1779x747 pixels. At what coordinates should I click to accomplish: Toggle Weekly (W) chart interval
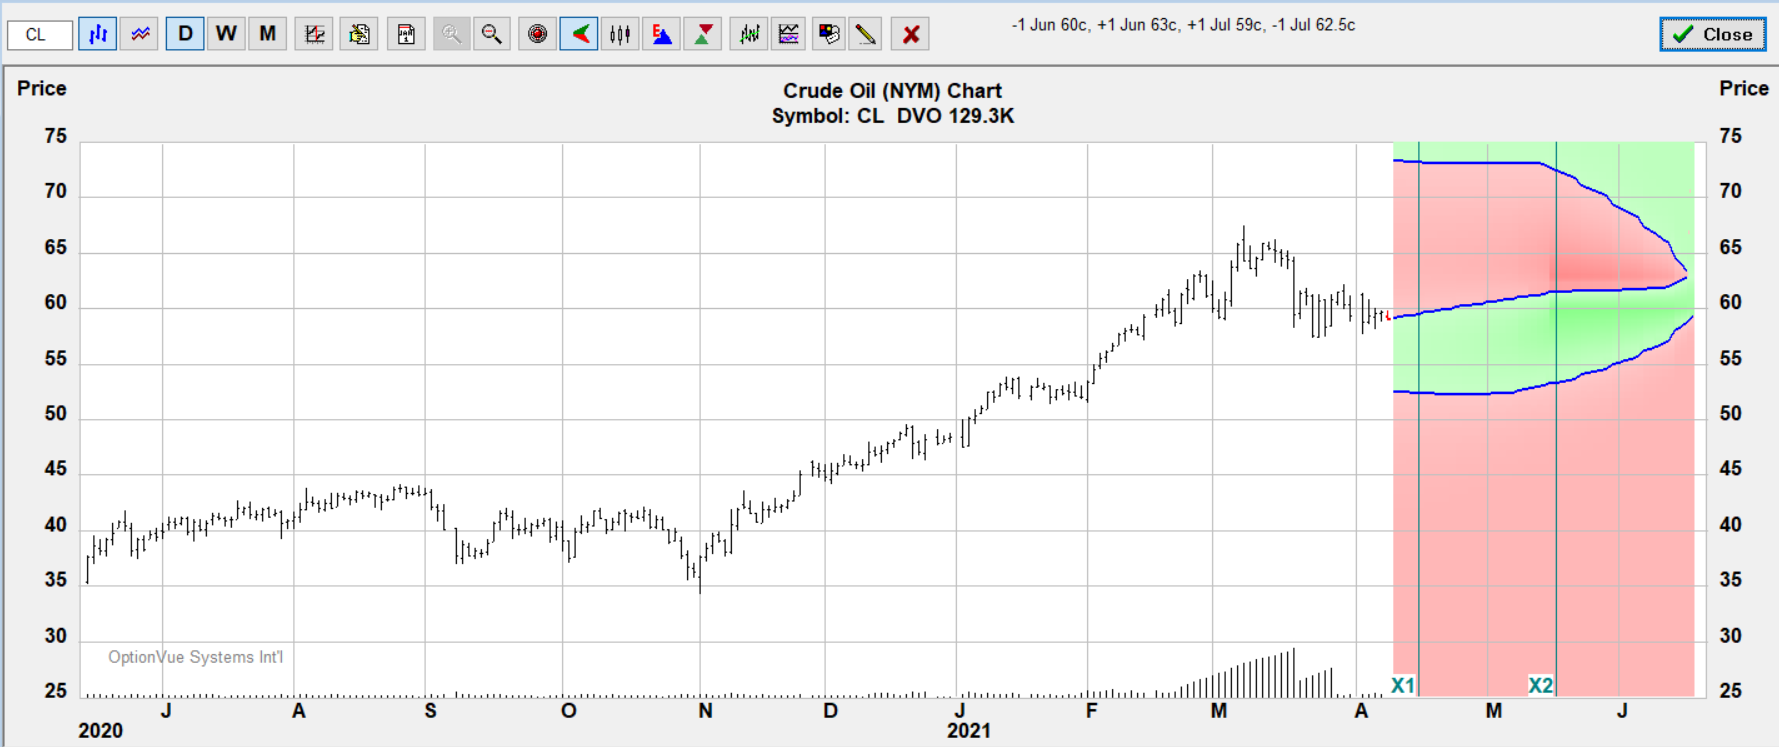point(226,34)
